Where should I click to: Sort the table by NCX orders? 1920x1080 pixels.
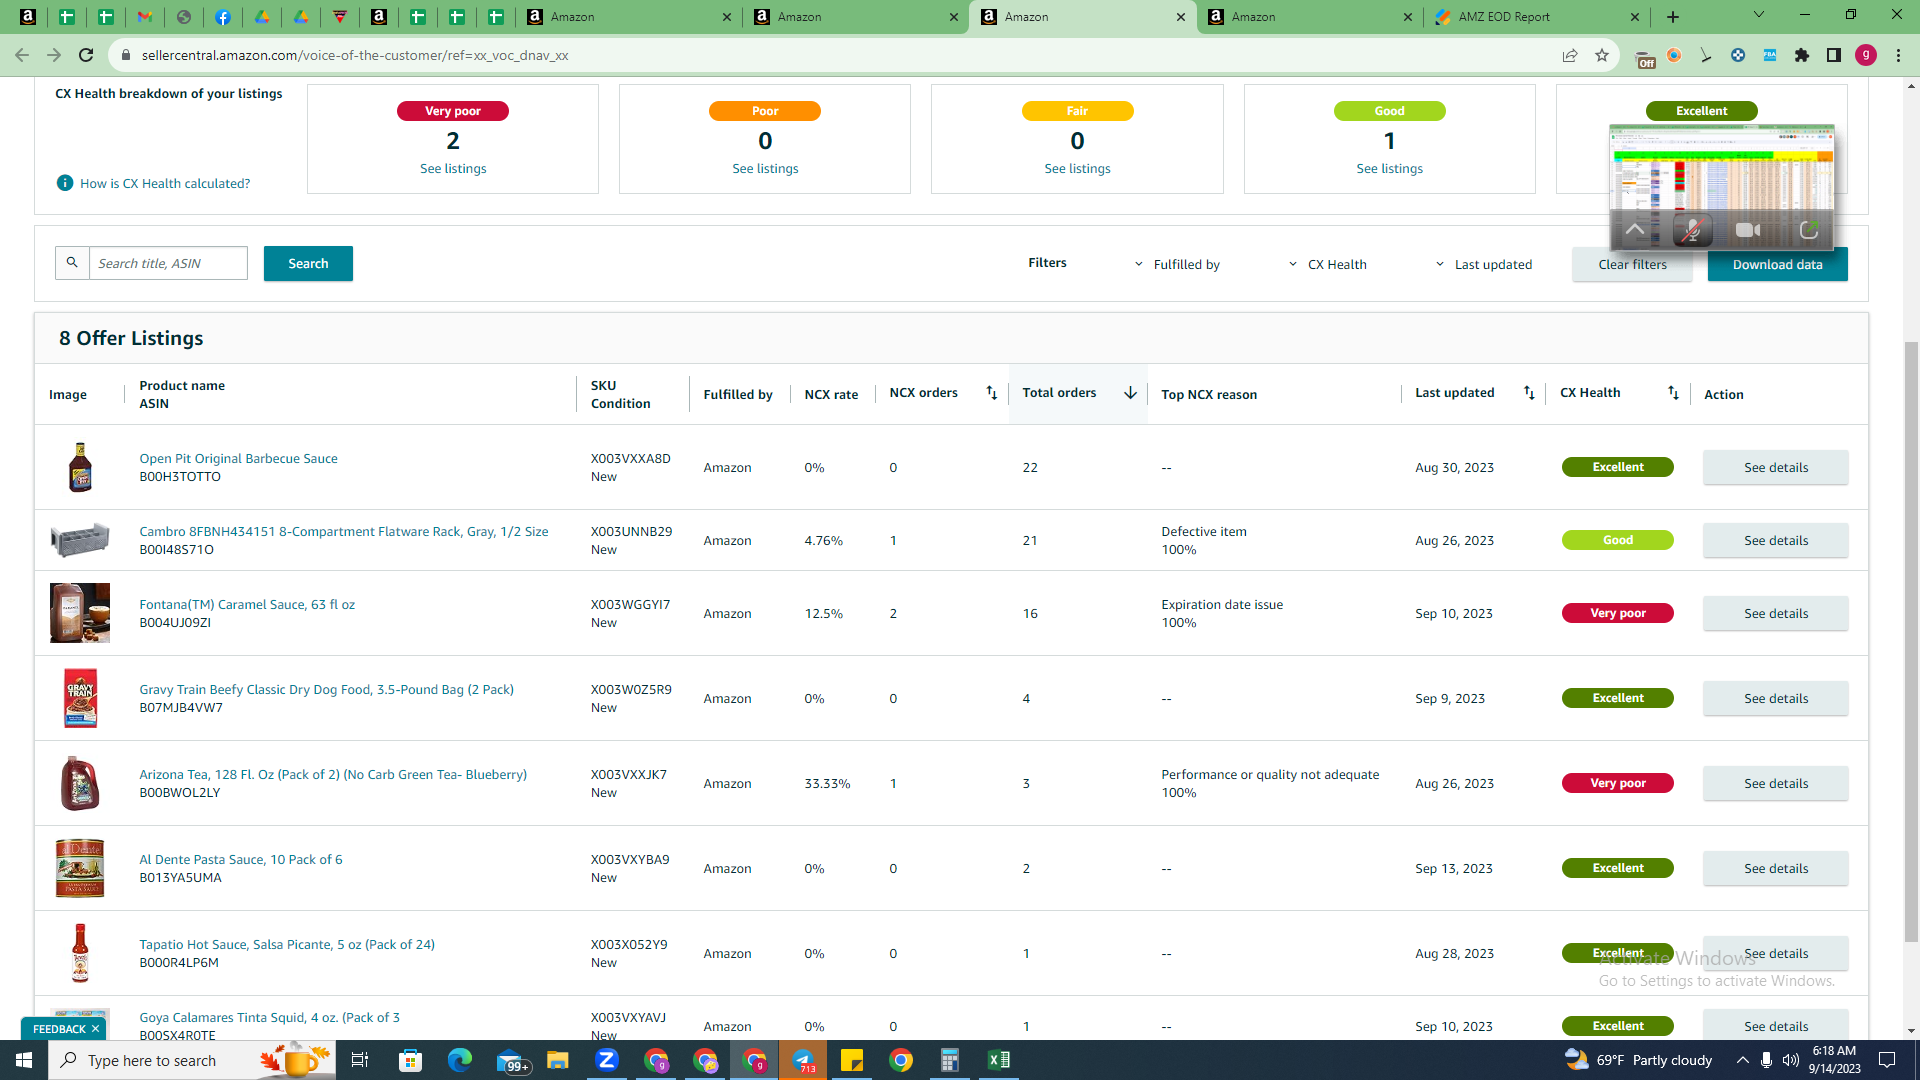click(992, 393)
